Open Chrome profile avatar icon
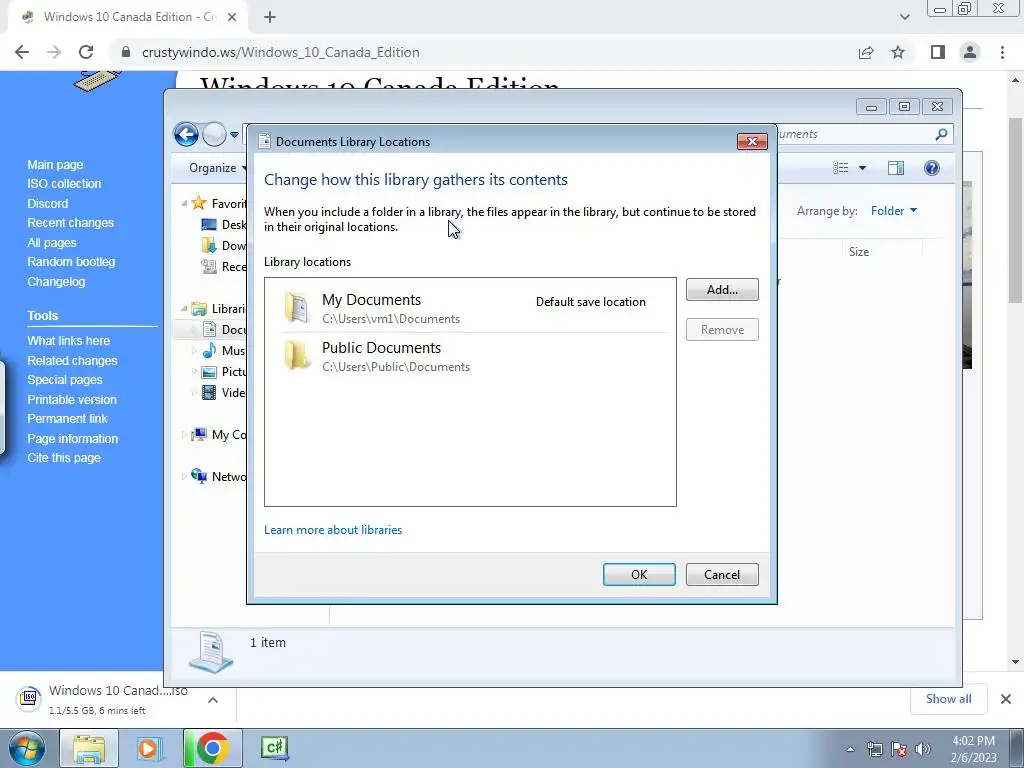 pyautogui.click(x=970, y=52)
